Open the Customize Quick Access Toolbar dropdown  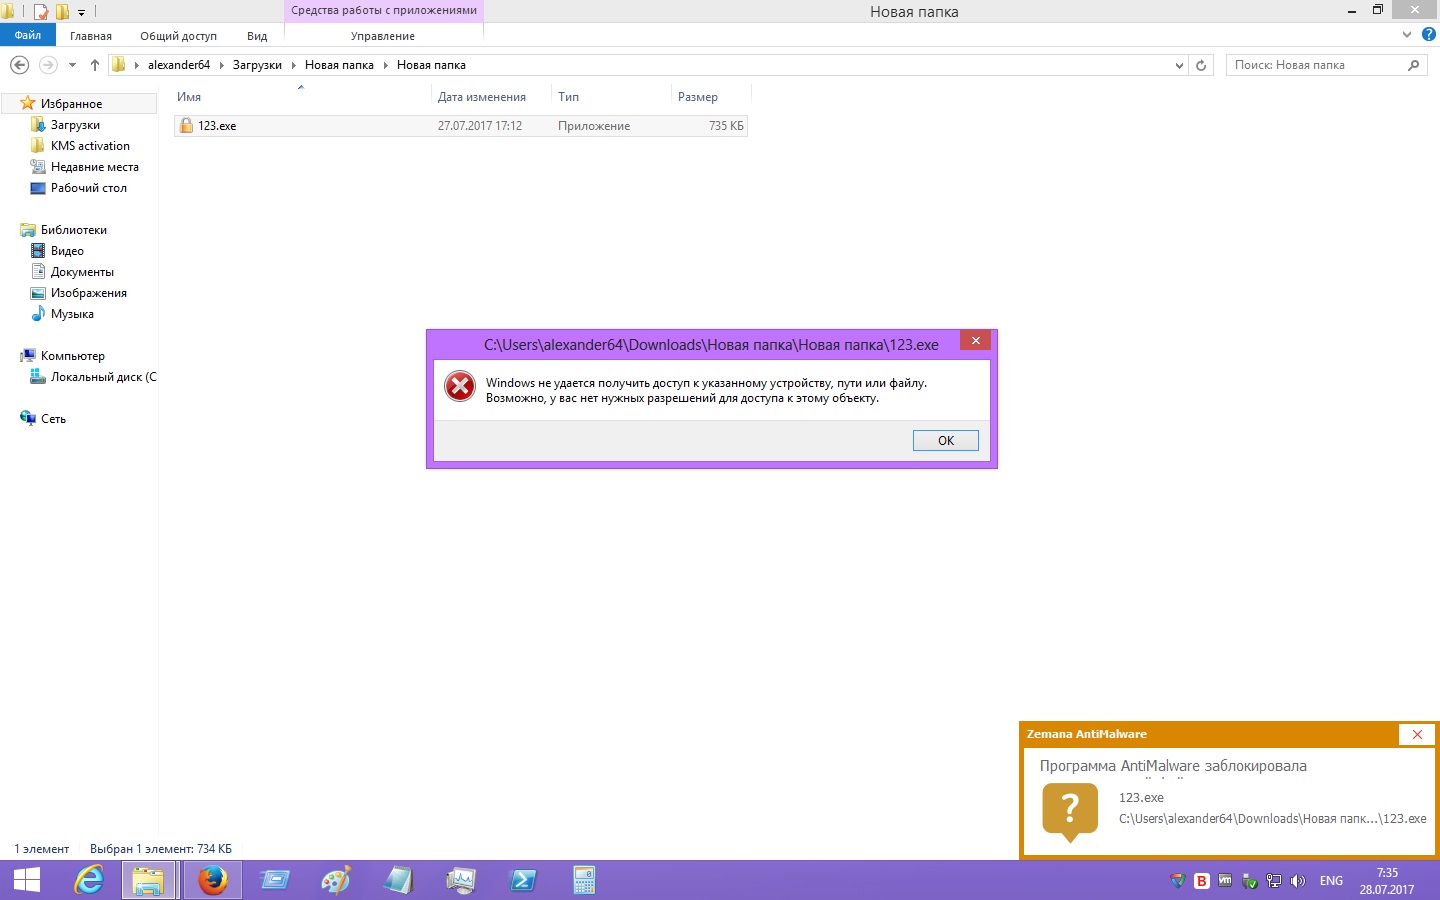pyautogui.click(x=82, y=13)
